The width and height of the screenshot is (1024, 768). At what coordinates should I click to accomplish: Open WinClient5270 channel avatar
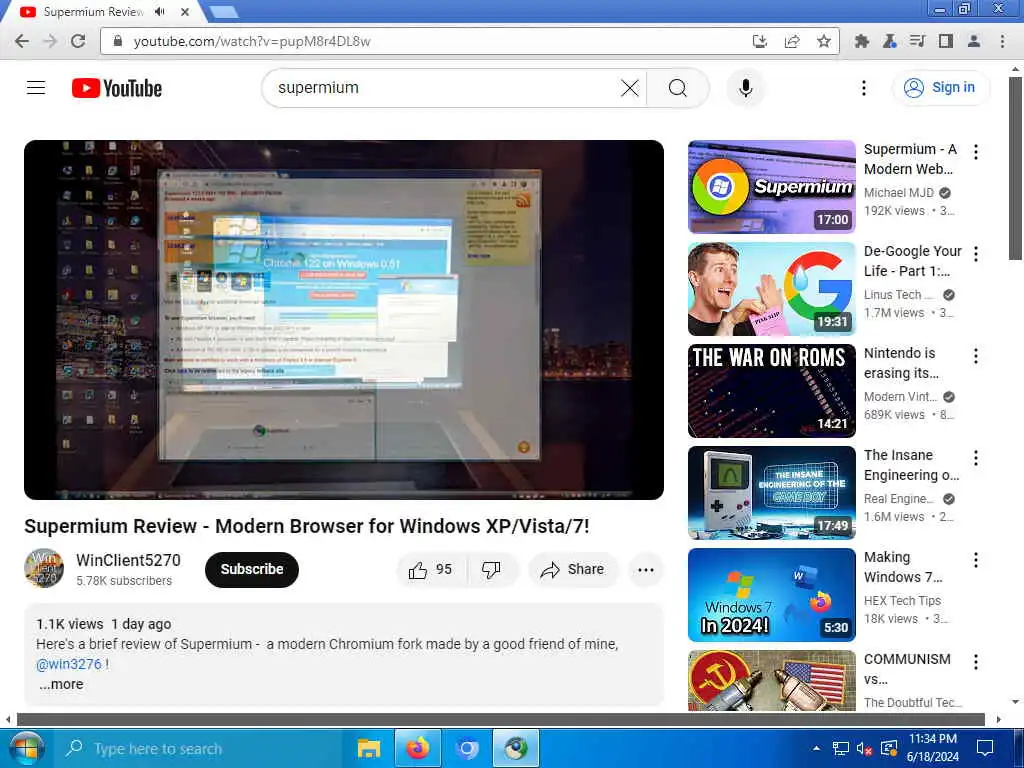[44, 568]
